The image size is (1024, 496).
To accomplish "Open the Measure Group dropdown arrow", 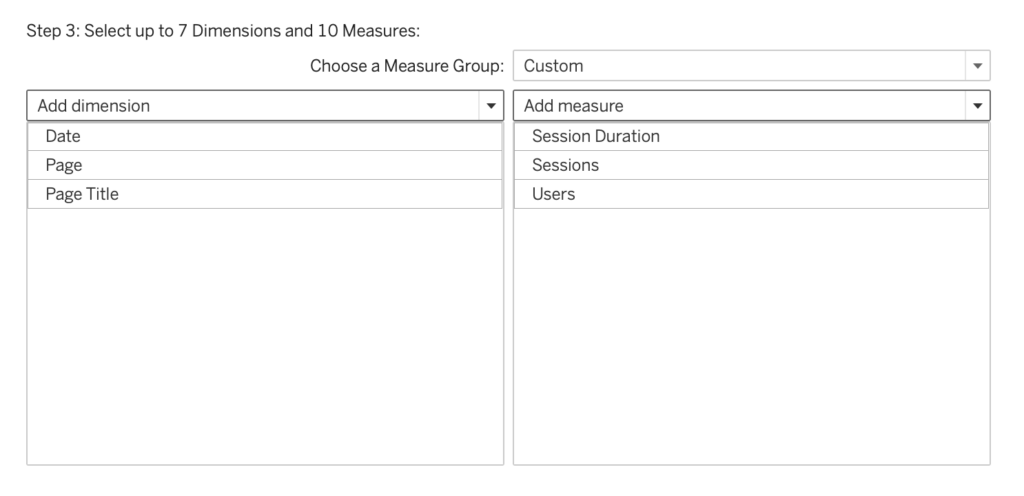I will point(977,66).
